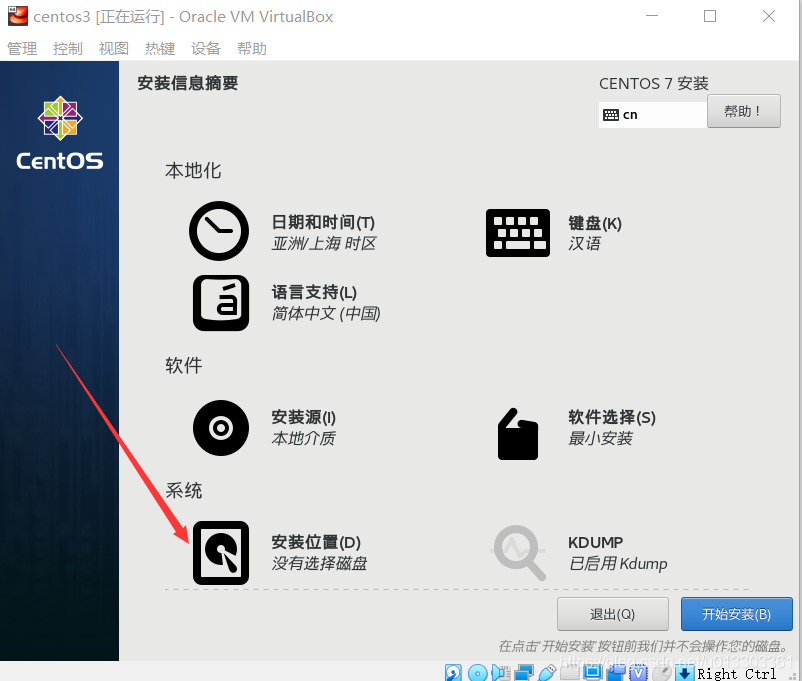Click the CentOS logo in the sidebar
This screenshot has height=681, width=802.
tap(60, 133)
